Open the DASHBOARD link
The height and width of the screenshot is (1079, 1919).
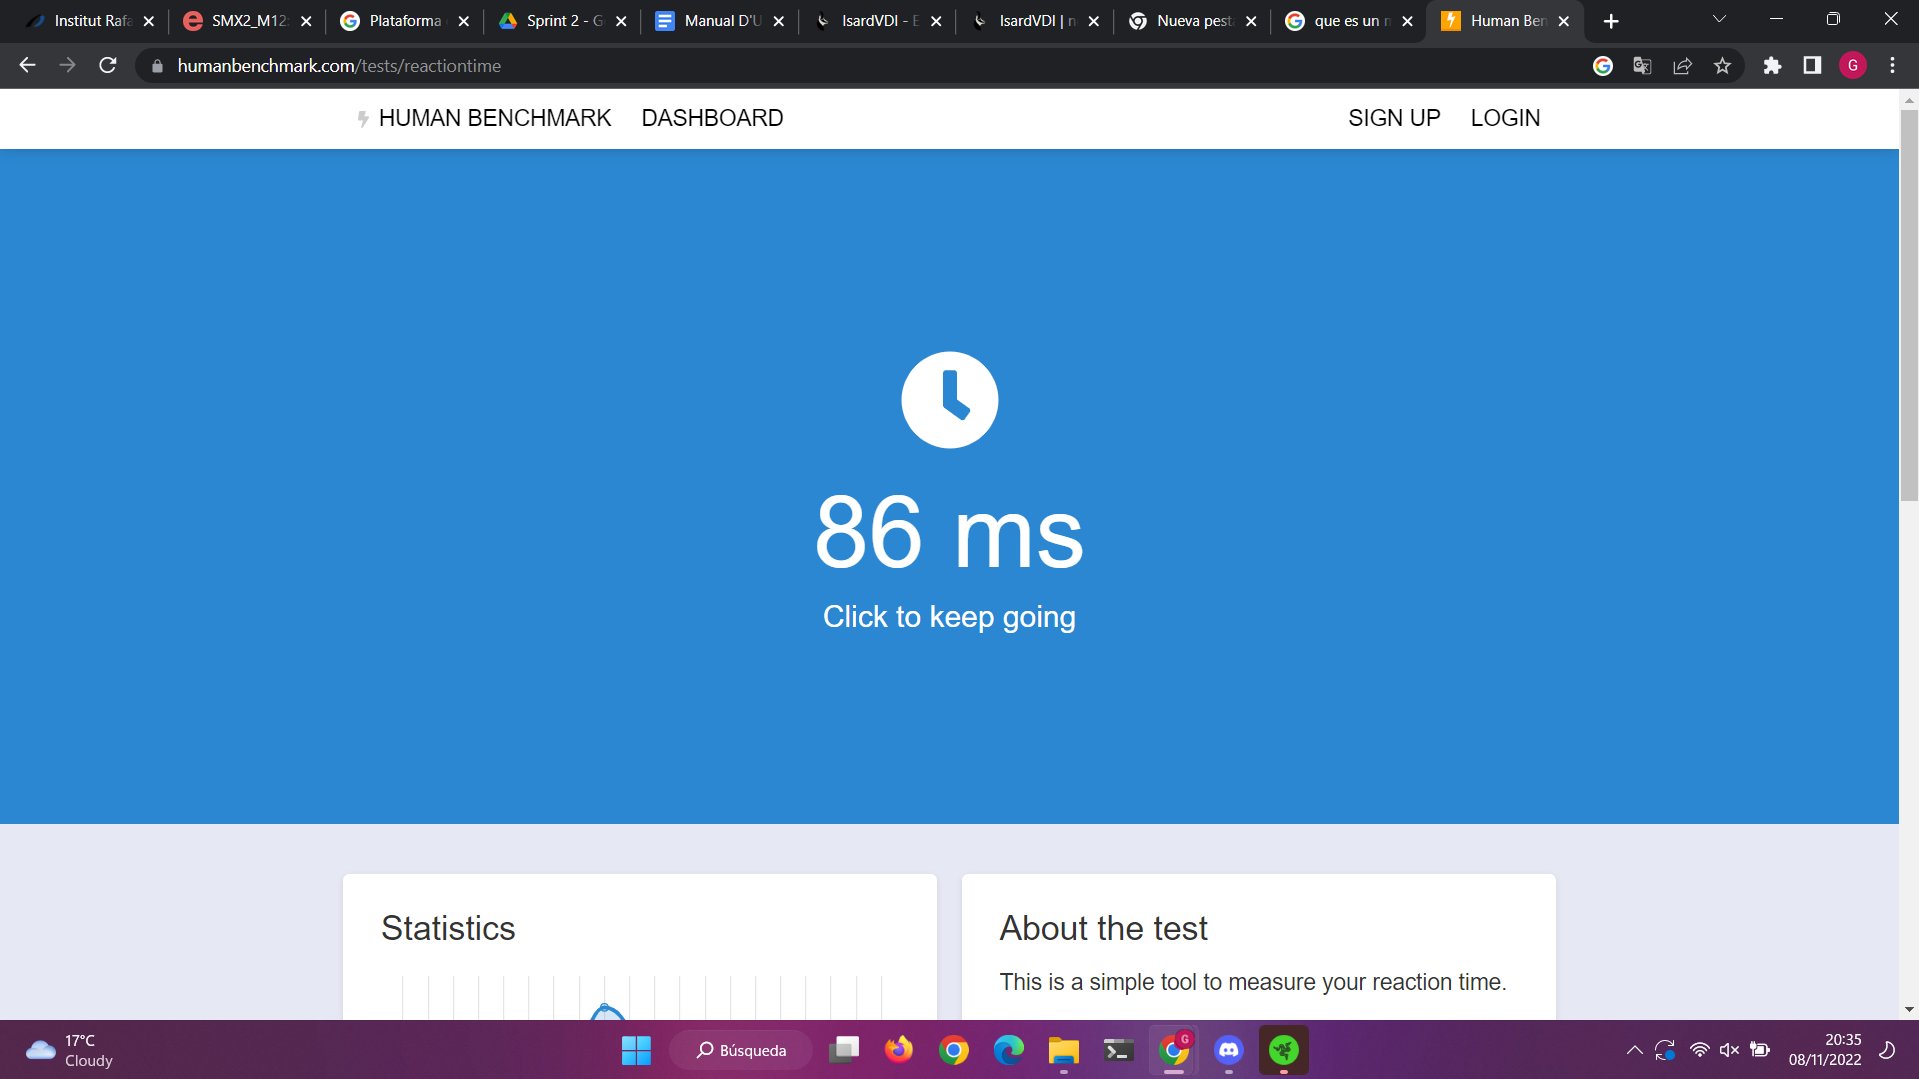pos(712,118)
